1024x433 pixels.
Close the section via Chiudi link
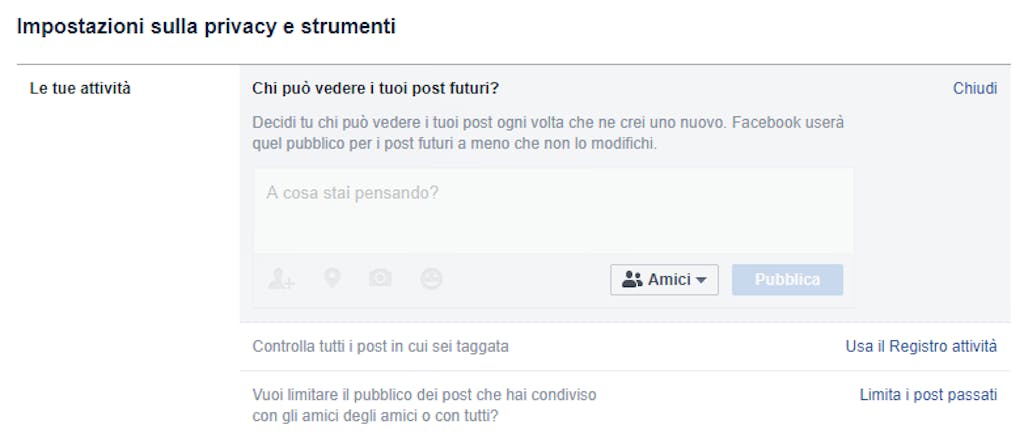point(975,88)
